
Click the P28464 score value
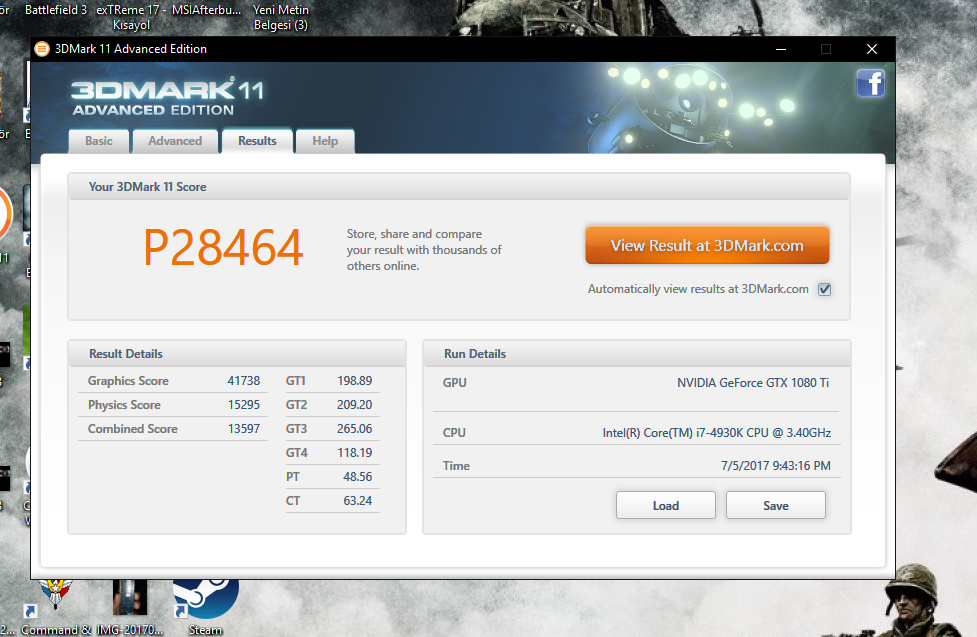point(224,248)
